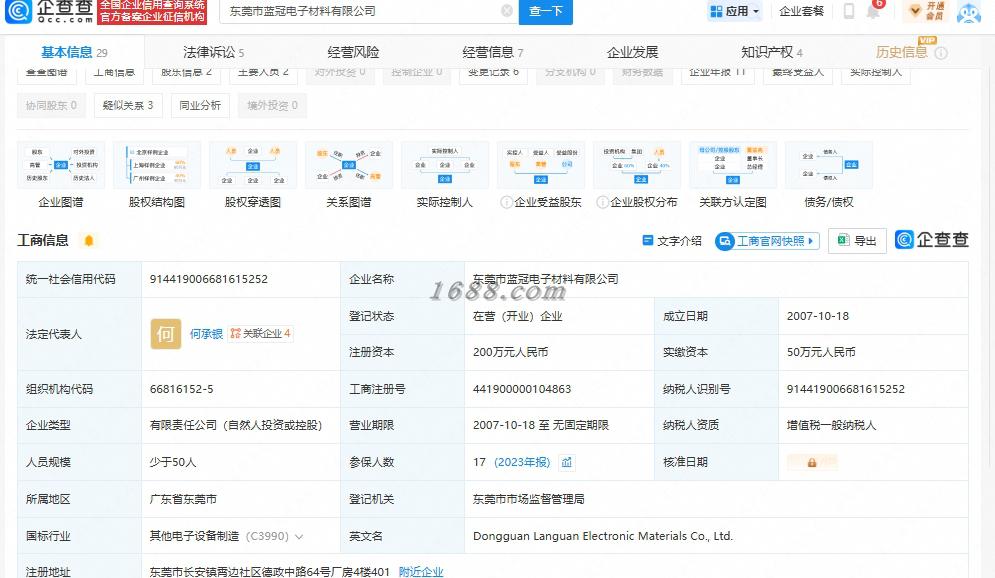Open the 应用 dropdown menu
Screen dimensions: 995x578
pos(734,11)
